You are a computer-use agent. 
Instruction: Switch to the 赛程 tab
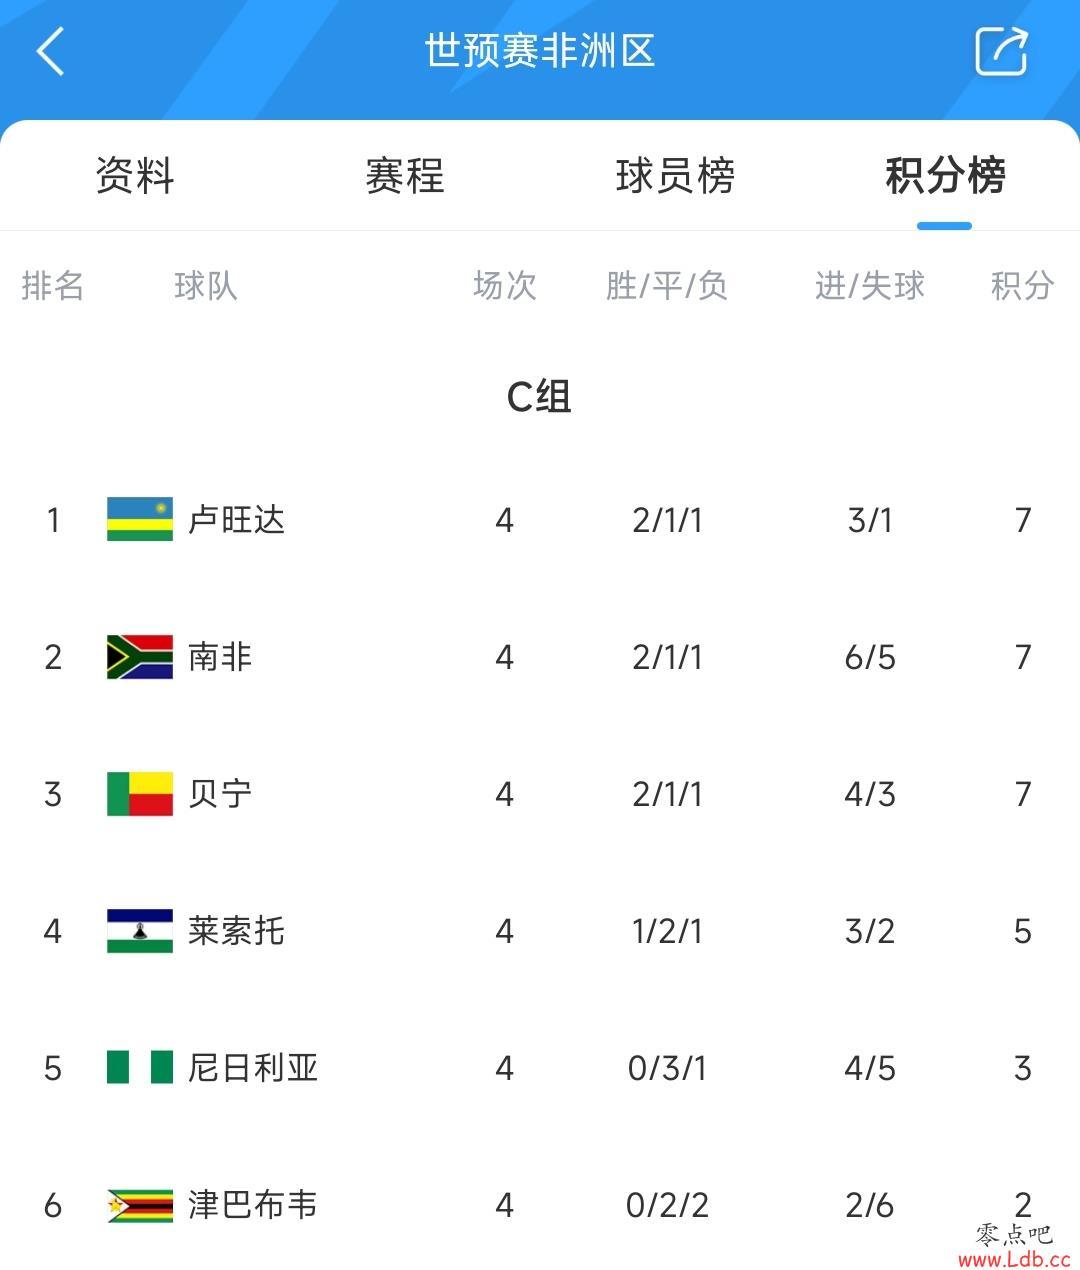(x=405, y=176)
